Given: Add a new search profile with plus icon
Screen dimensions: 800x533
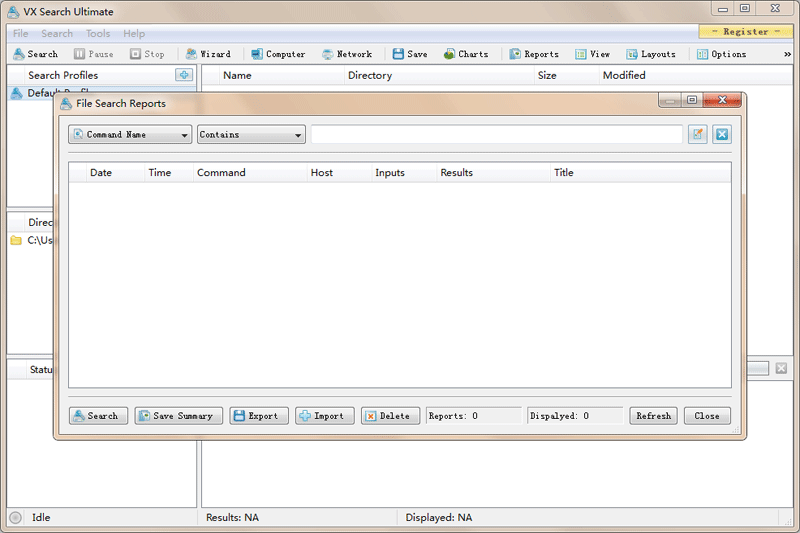Looking at the screenshot, I should coord(184,75).
